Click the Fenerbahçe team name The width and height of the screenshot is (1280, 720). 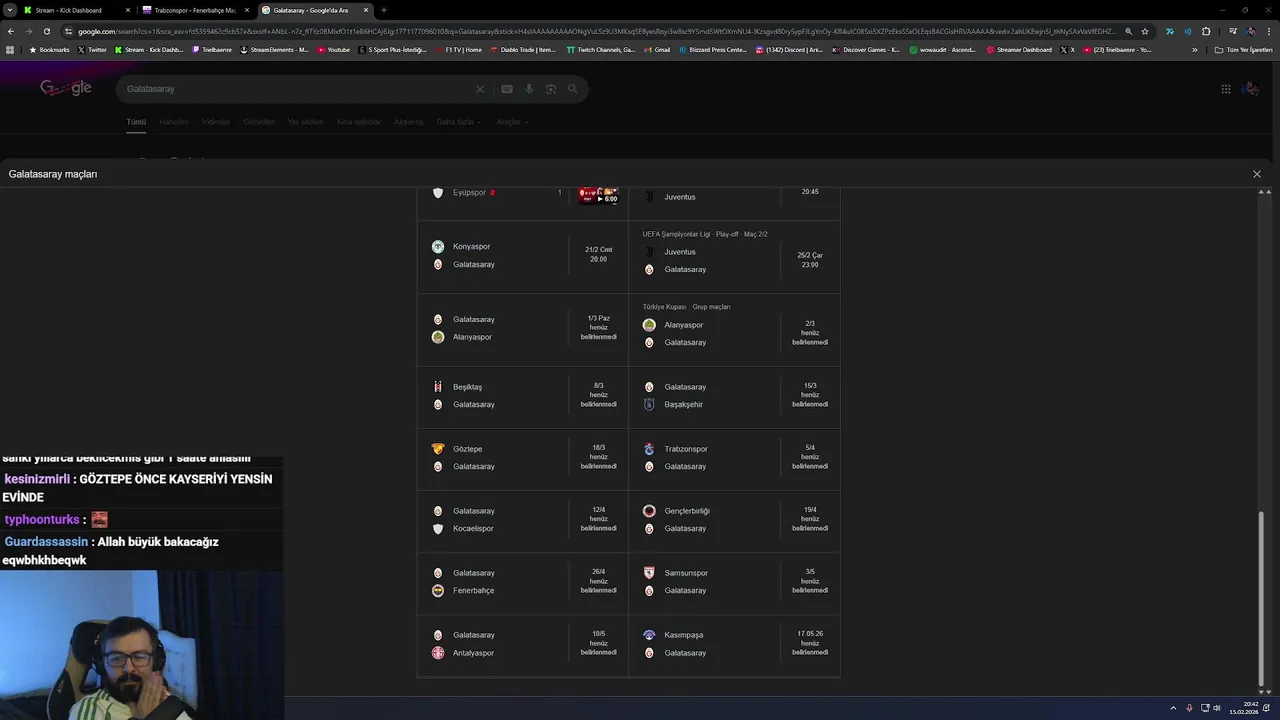tap(473, 591)
